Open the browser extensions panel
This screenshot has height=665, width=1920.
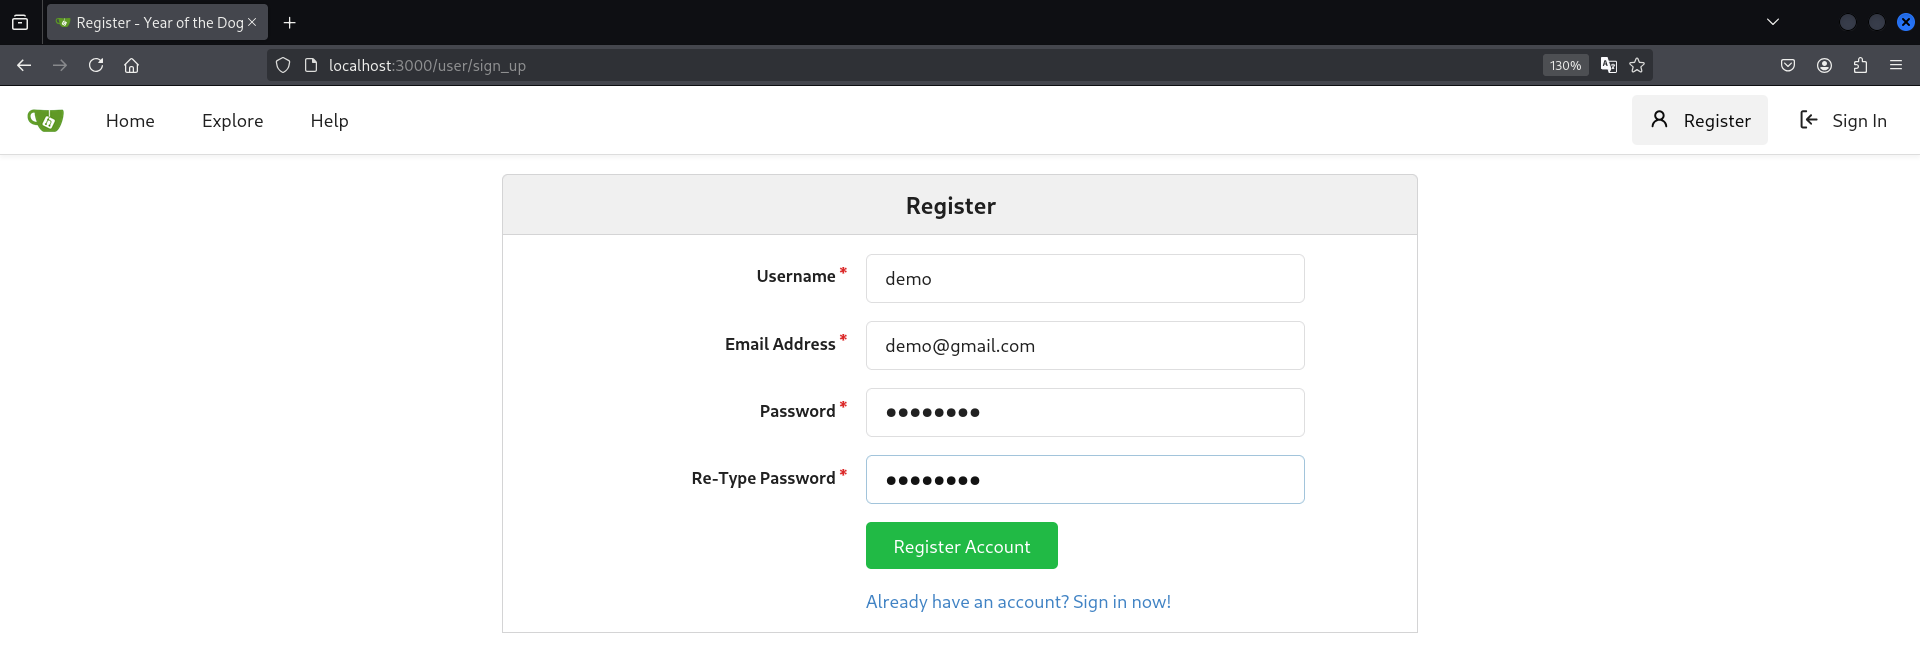click(x=1860, y=65)
